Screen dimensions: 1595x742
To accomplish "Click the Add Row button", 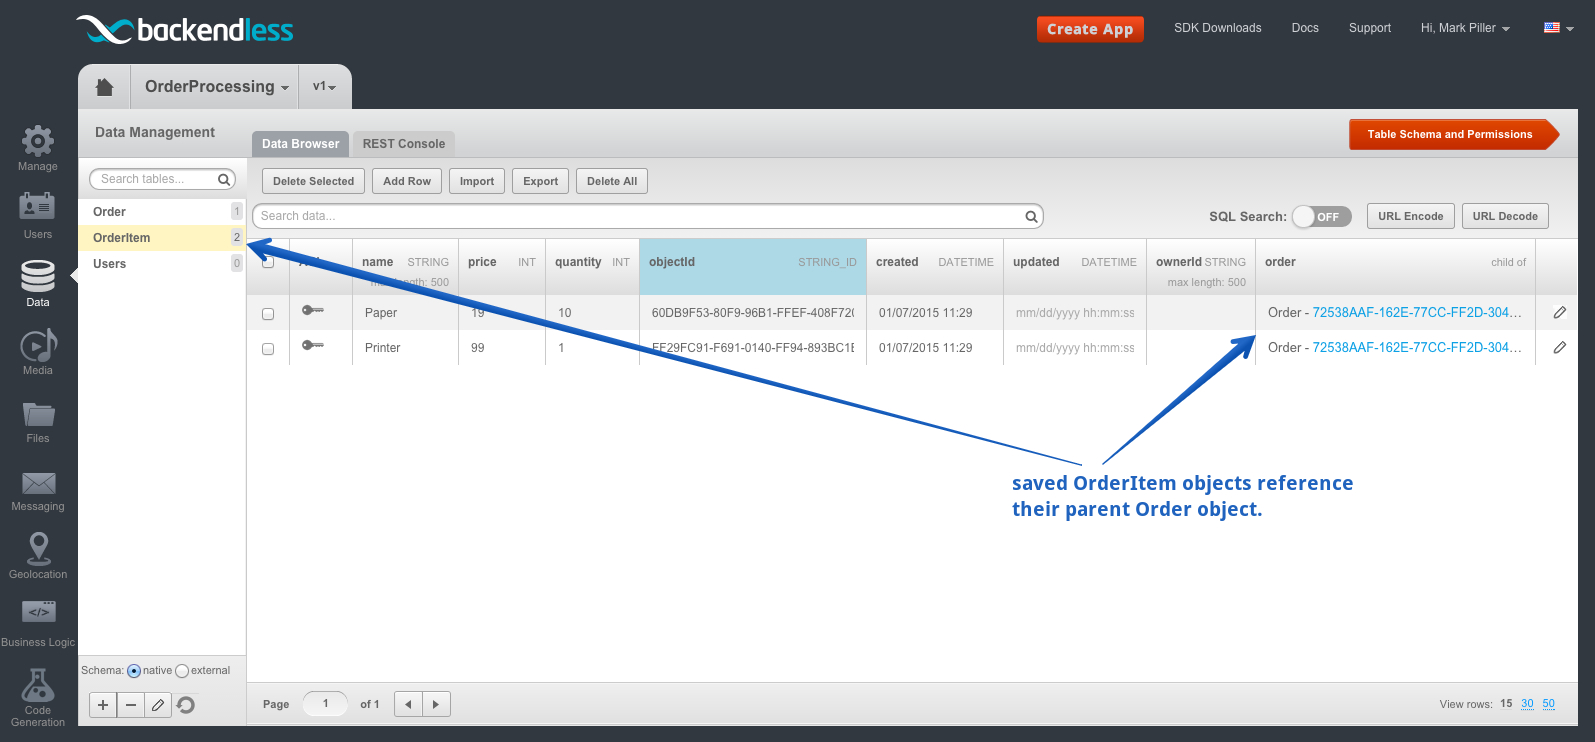I will tap(407, 181).
